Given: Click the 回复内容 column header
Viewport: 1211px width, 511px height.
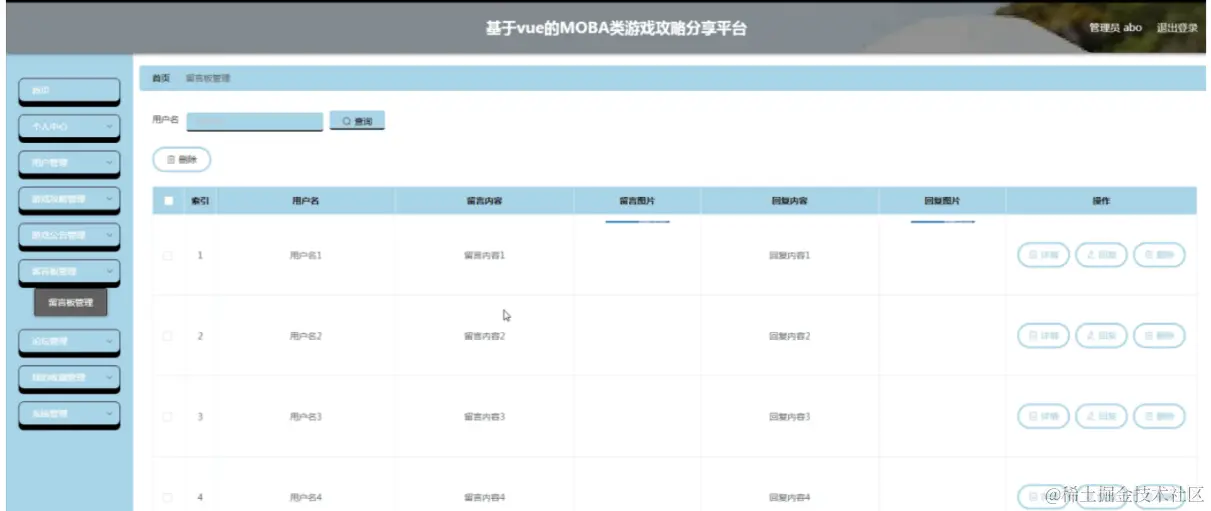Looking at the screenshot, I should 790,201.
